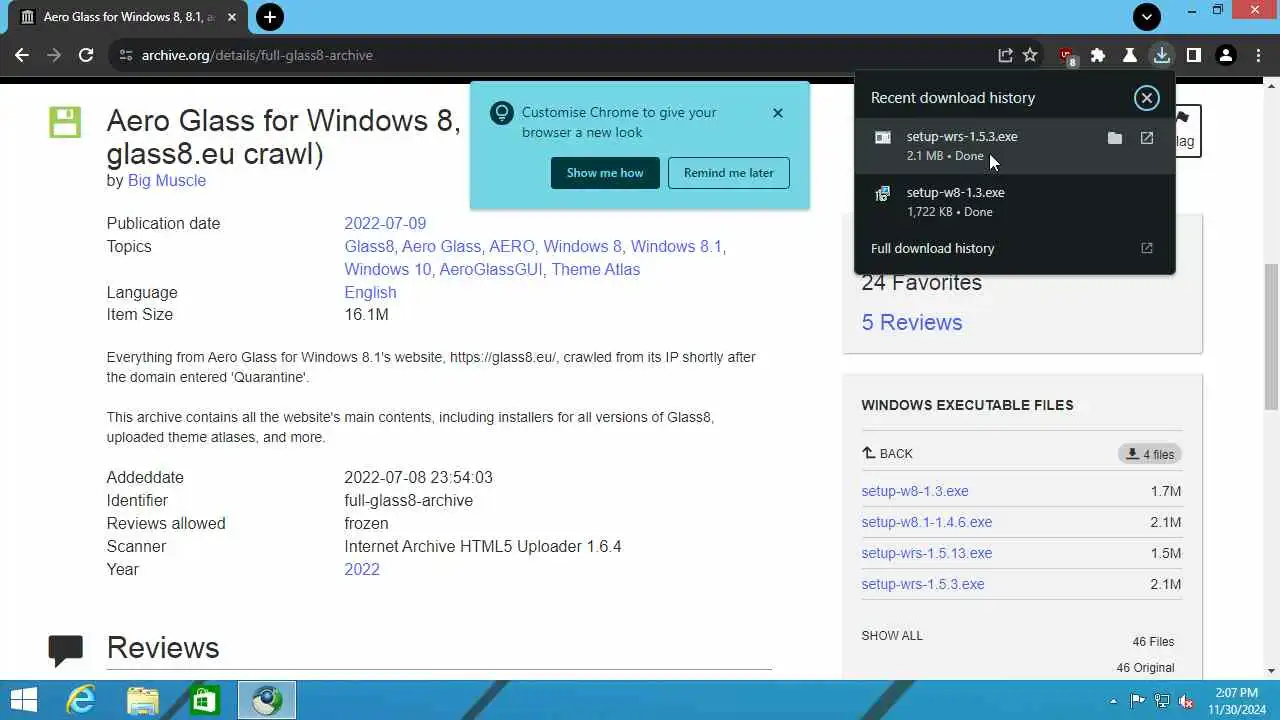Open Full download history

click(x=1014, y=248)
